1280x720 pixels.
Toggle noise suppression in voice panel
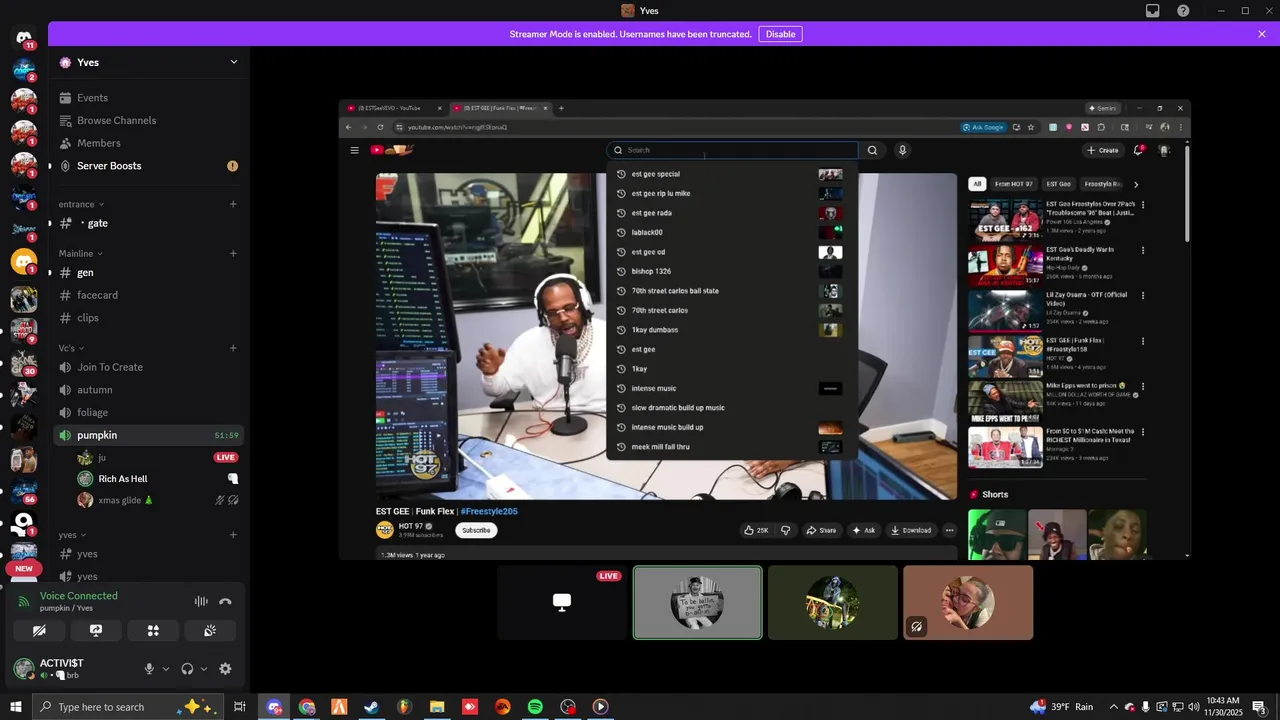201,601
